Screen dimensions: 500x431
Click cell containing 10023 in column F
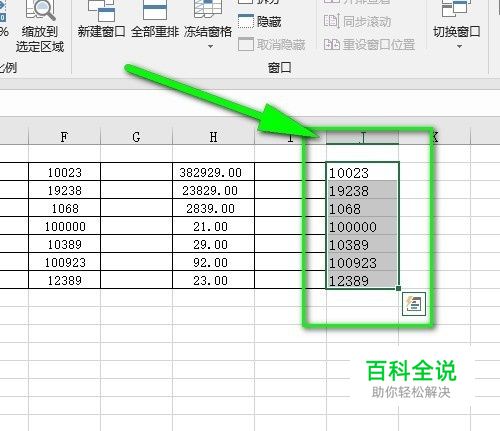pos(64,172)
